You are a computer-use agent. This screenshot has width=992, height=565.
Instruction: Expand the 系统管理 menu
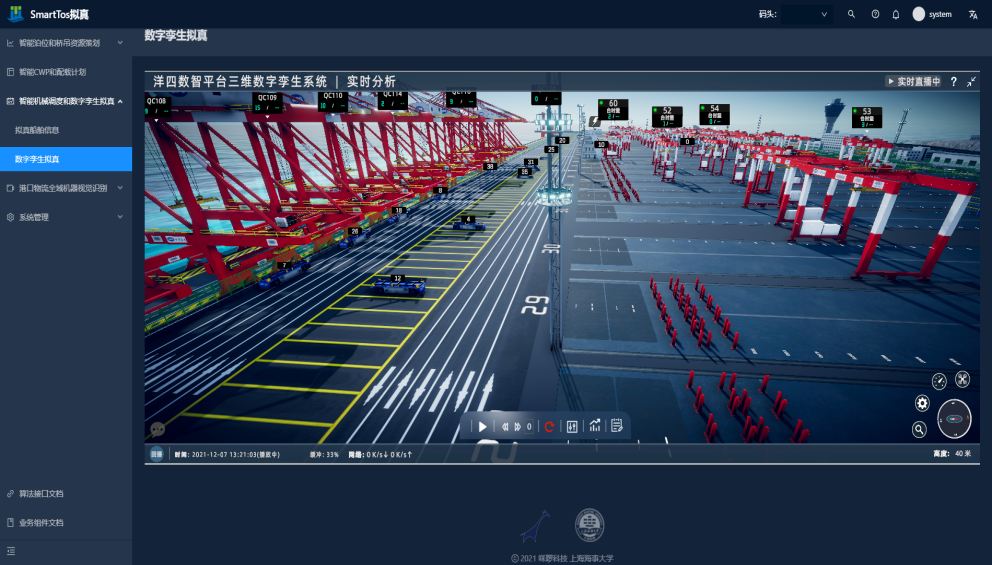[x=65, y=217]
